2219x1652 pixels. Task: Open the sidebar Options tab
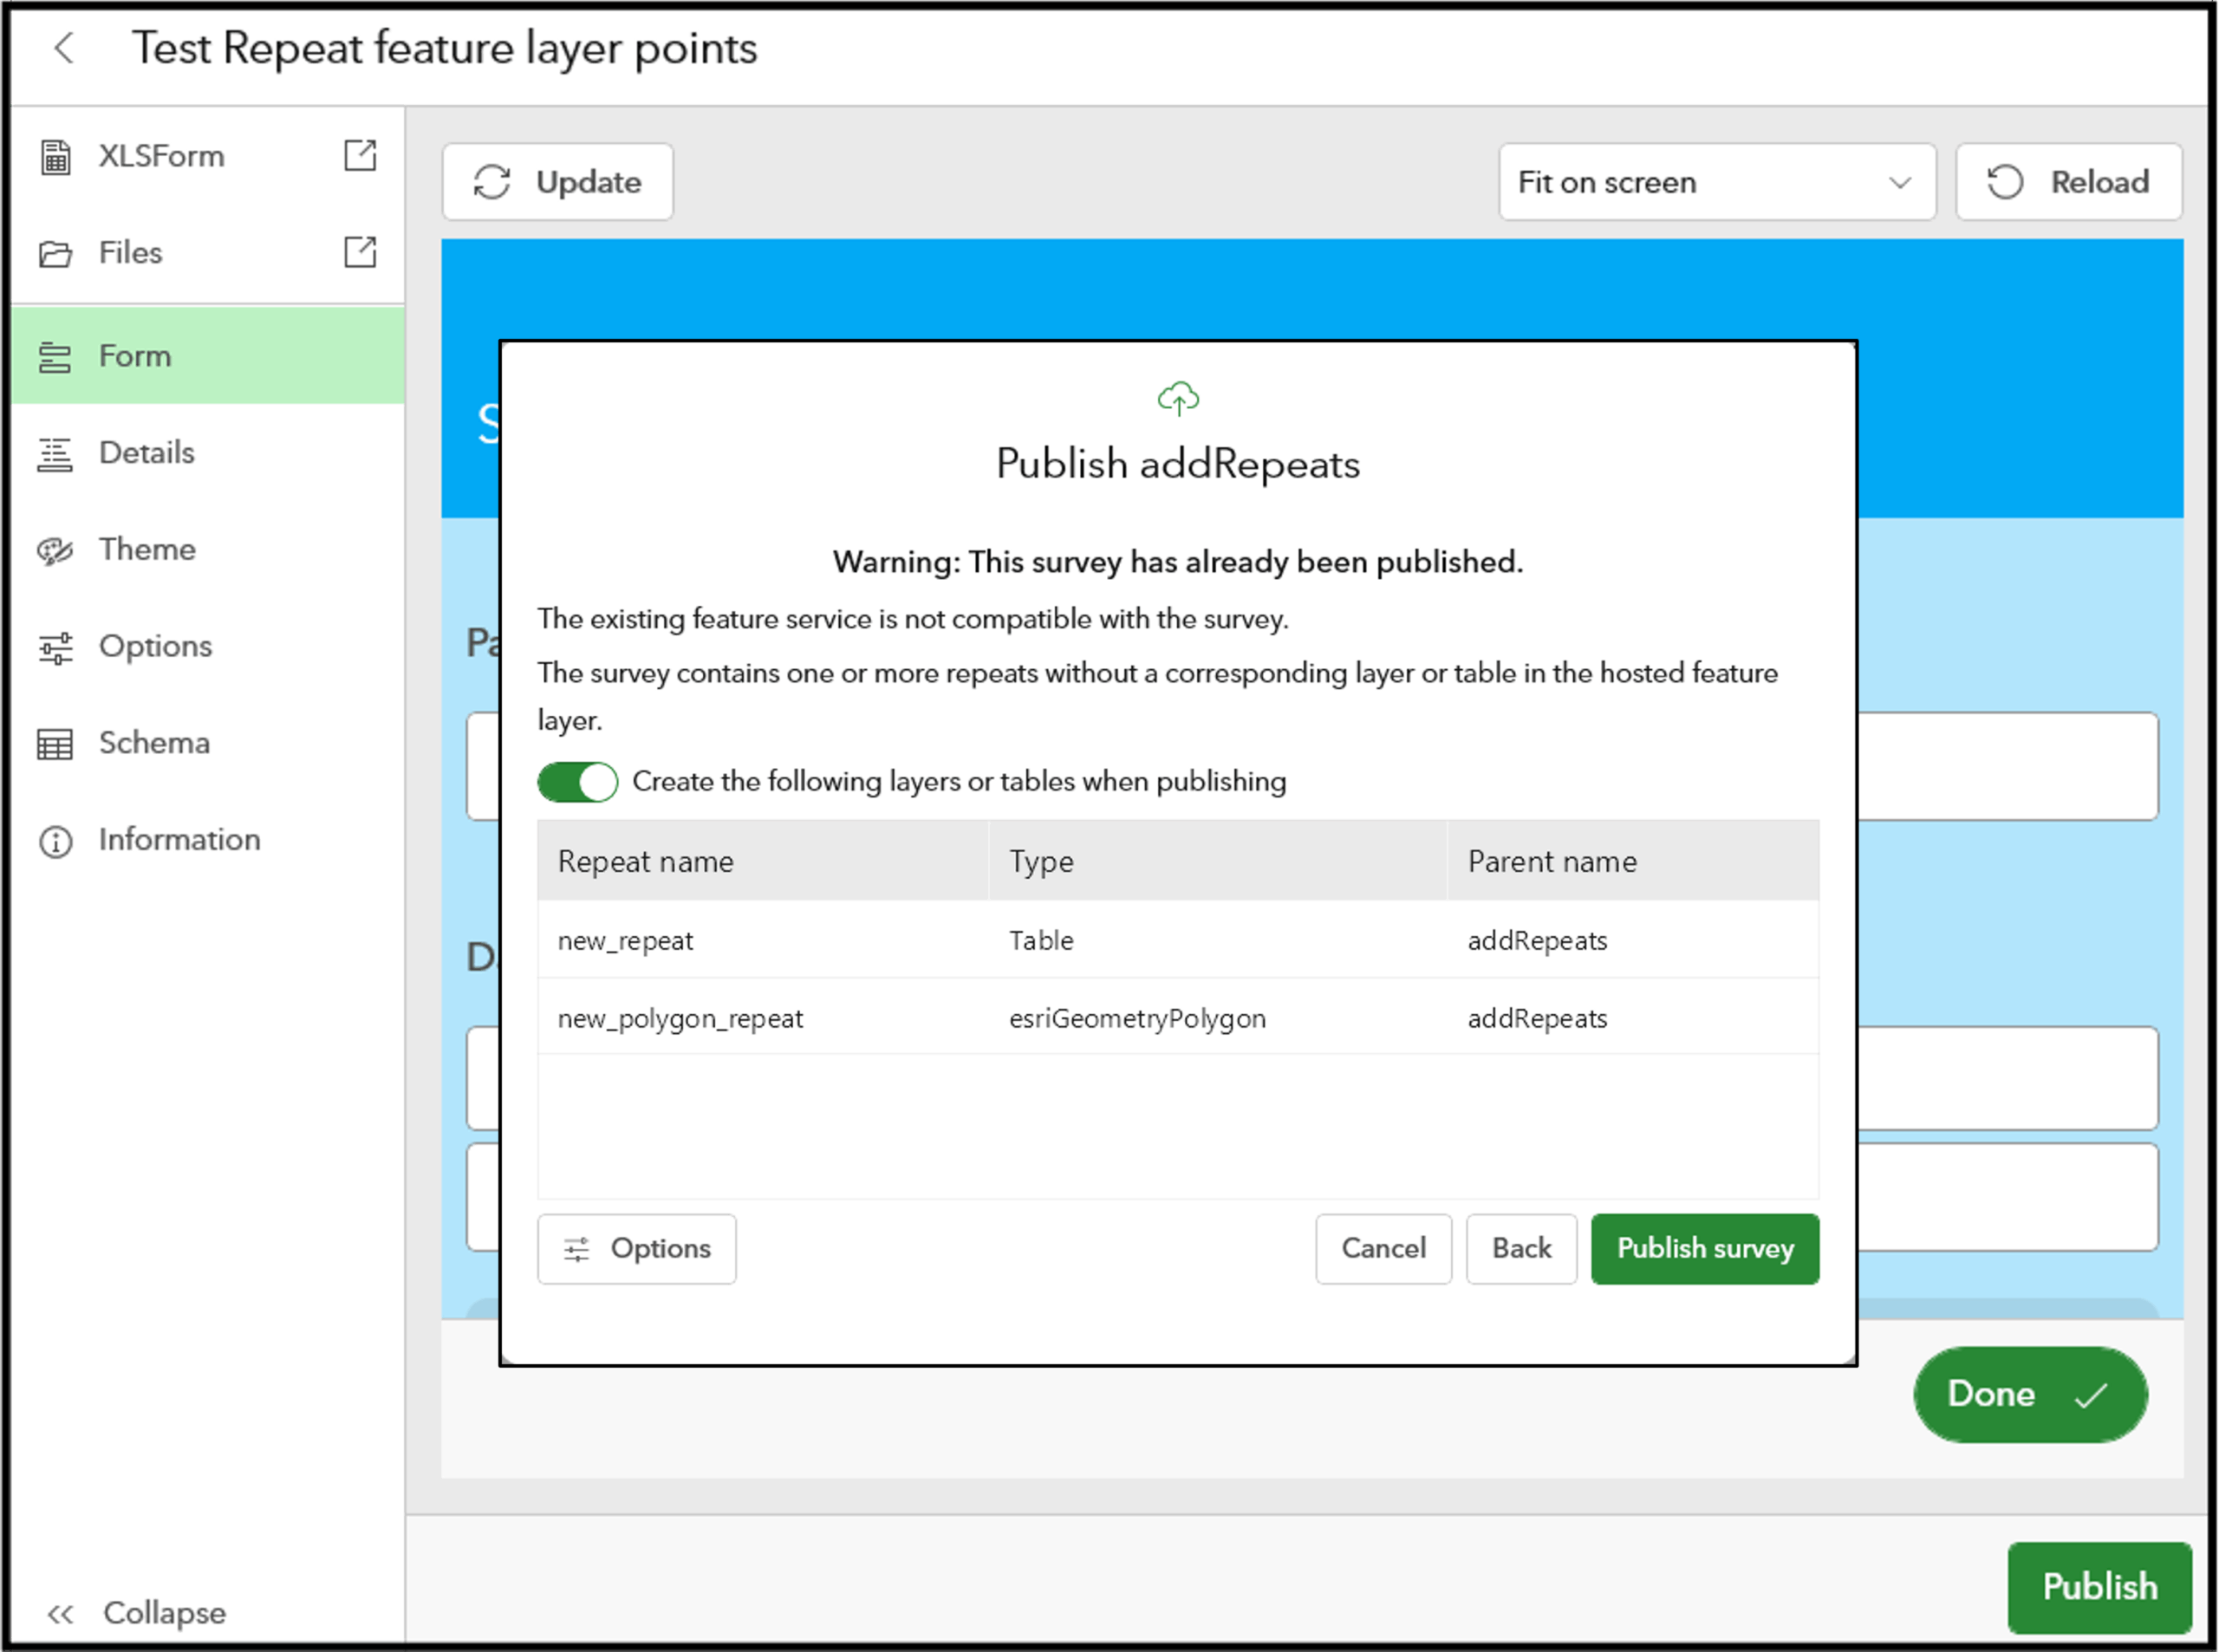(155, 646)
